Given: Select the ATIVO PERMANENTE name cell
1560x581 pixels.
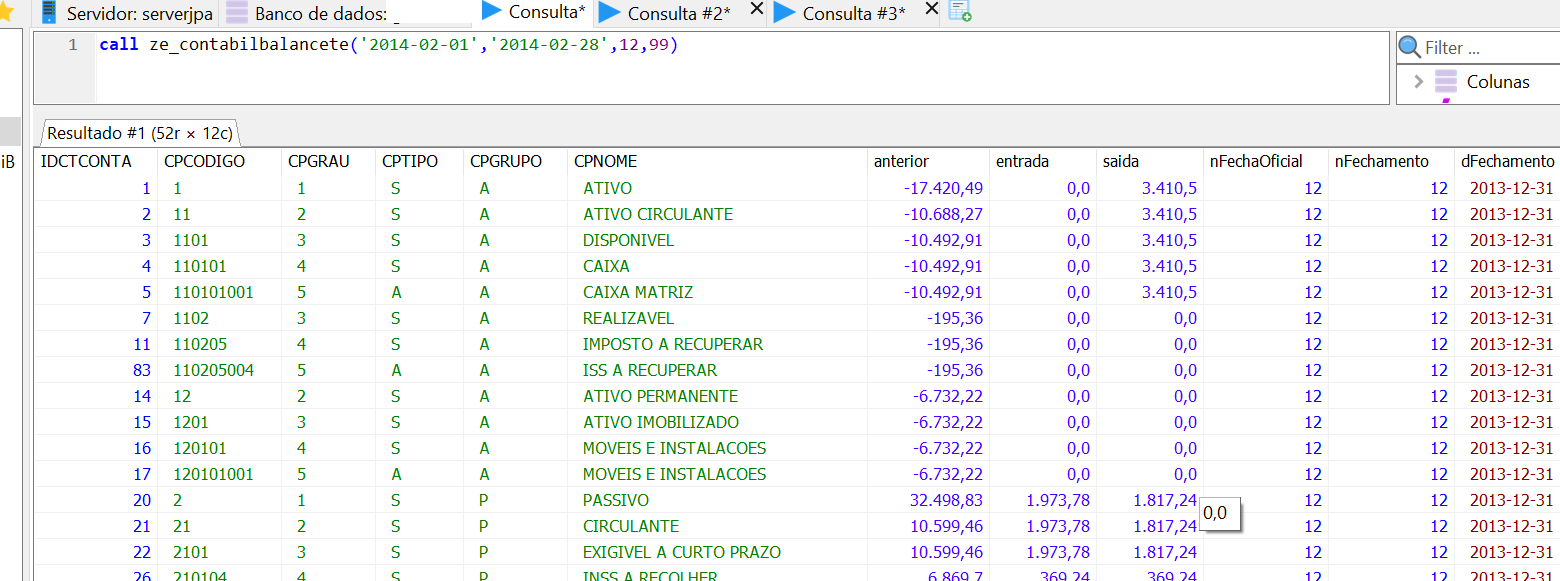Looking at the screenshot, I should click(660, 396).
